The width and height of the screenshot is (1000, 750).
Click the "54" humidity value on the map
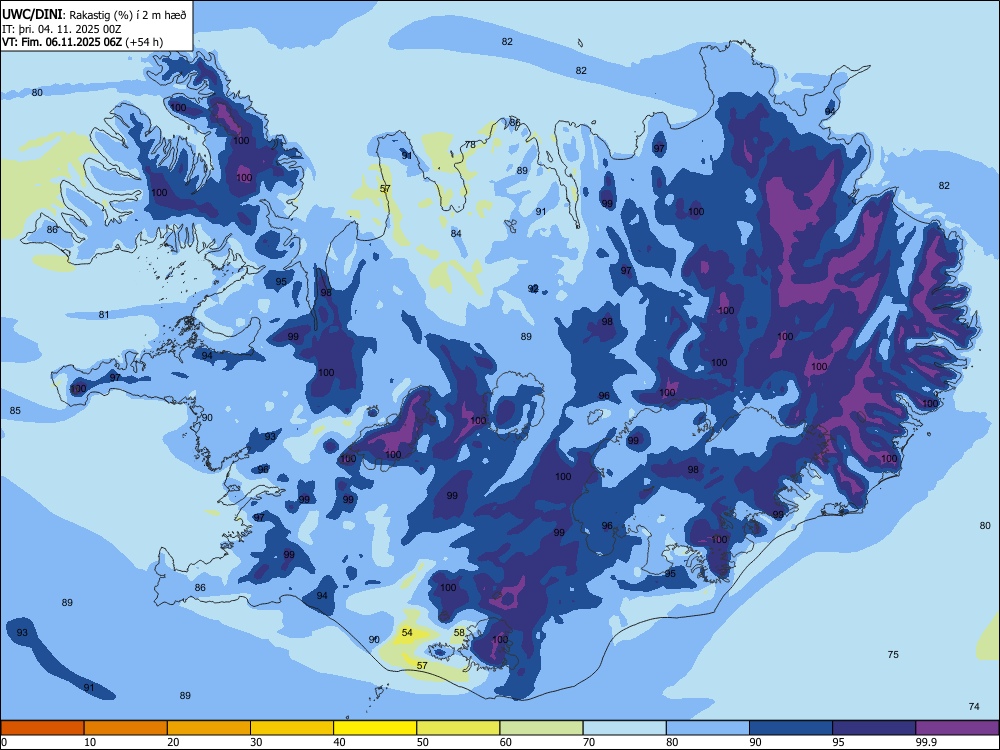[407, 633]
